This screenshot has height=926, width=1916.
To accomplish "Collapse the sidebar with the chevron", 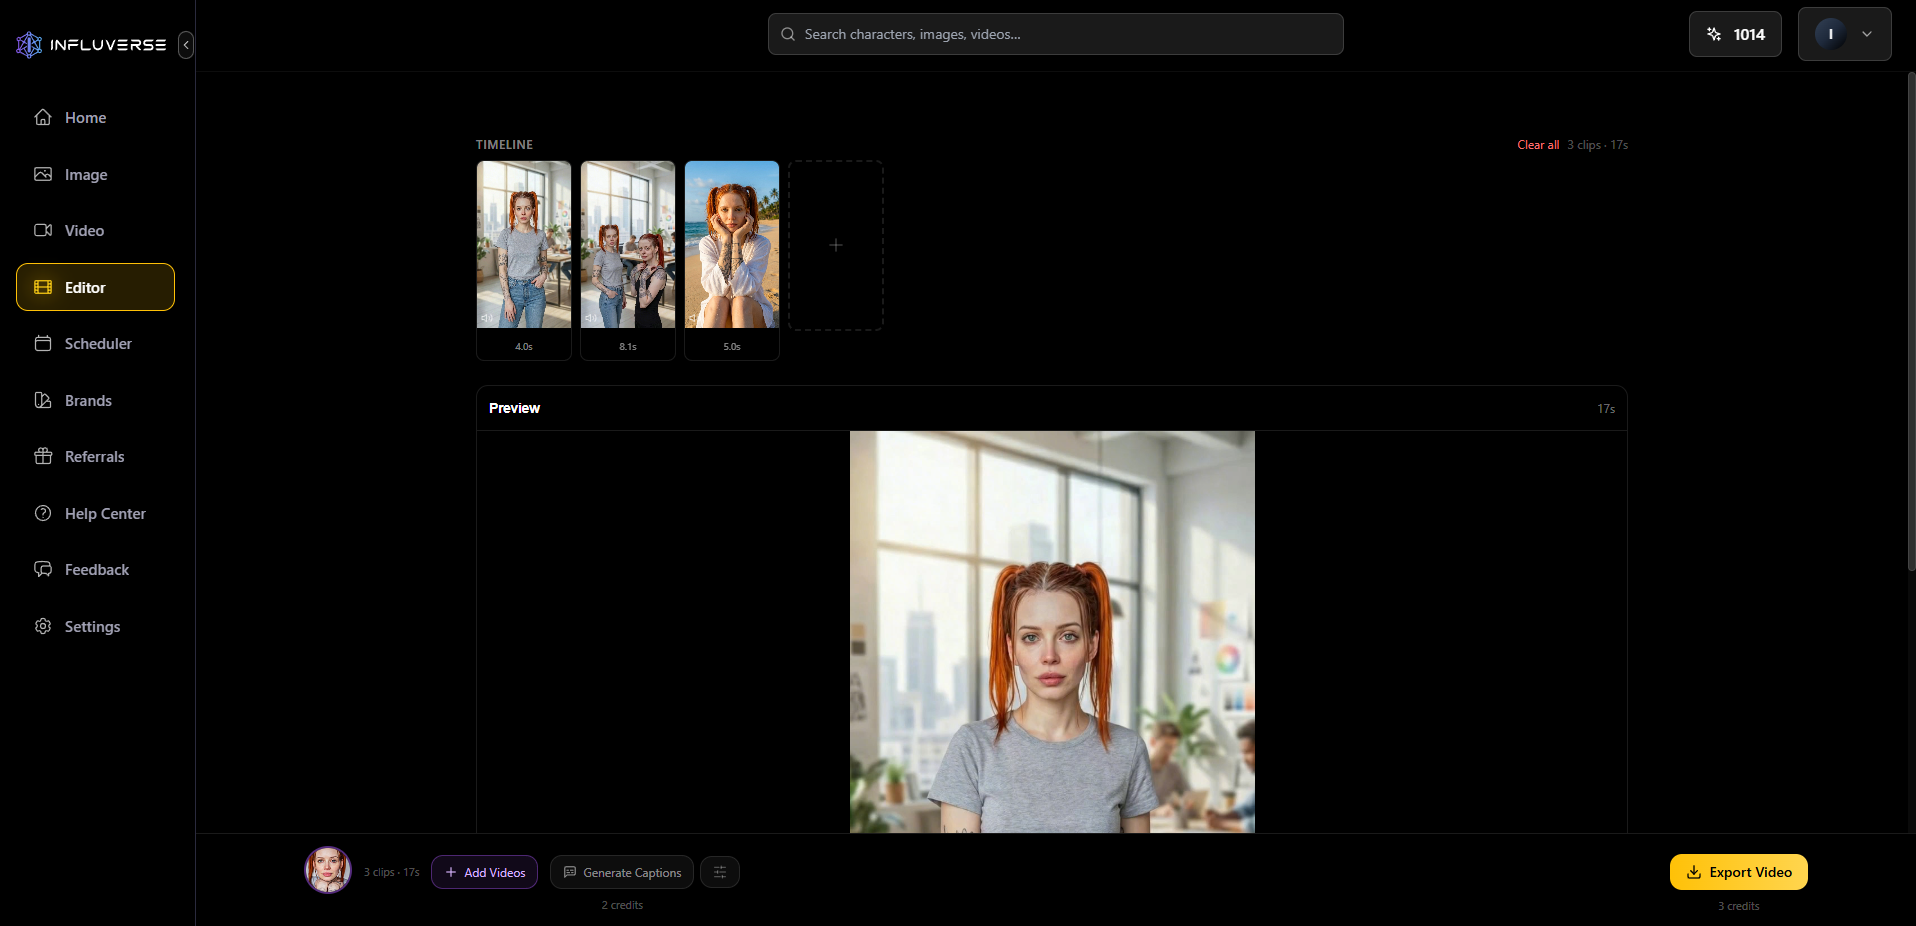I will click(x=186, y=45).
